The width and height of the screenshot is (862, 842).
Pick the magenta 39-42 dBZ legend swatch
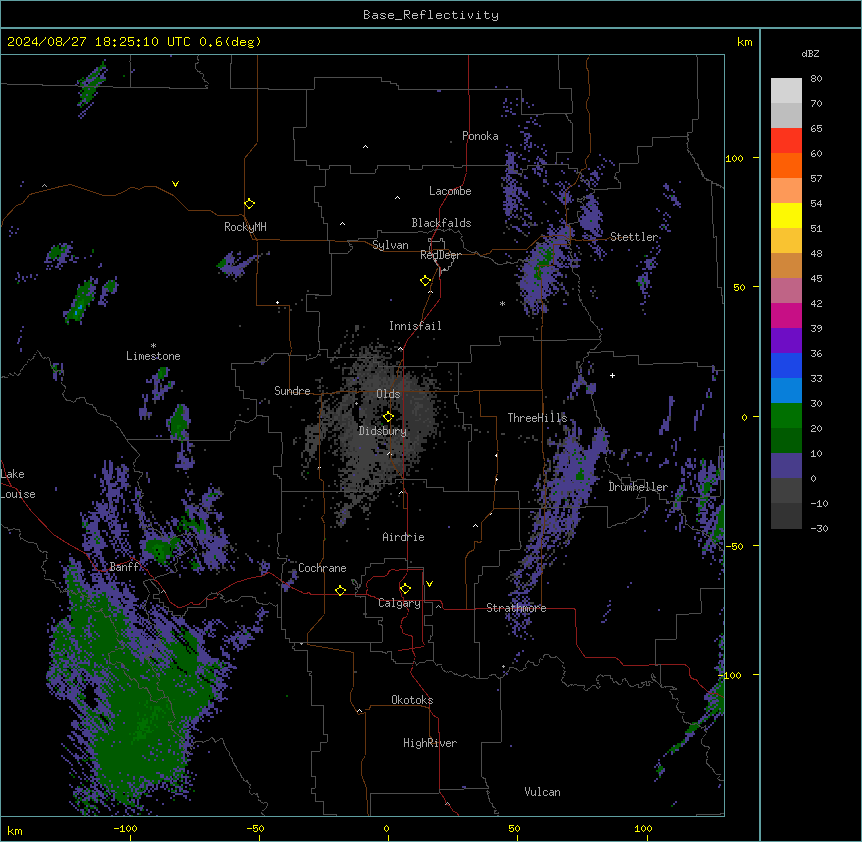[x=786, y=315]
